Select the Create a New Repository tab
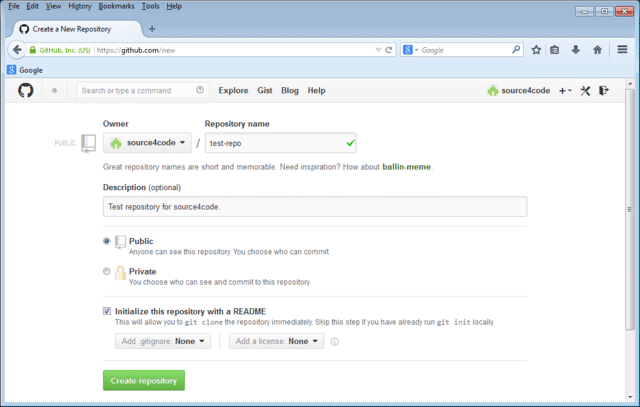 click(x=76, y=29)
